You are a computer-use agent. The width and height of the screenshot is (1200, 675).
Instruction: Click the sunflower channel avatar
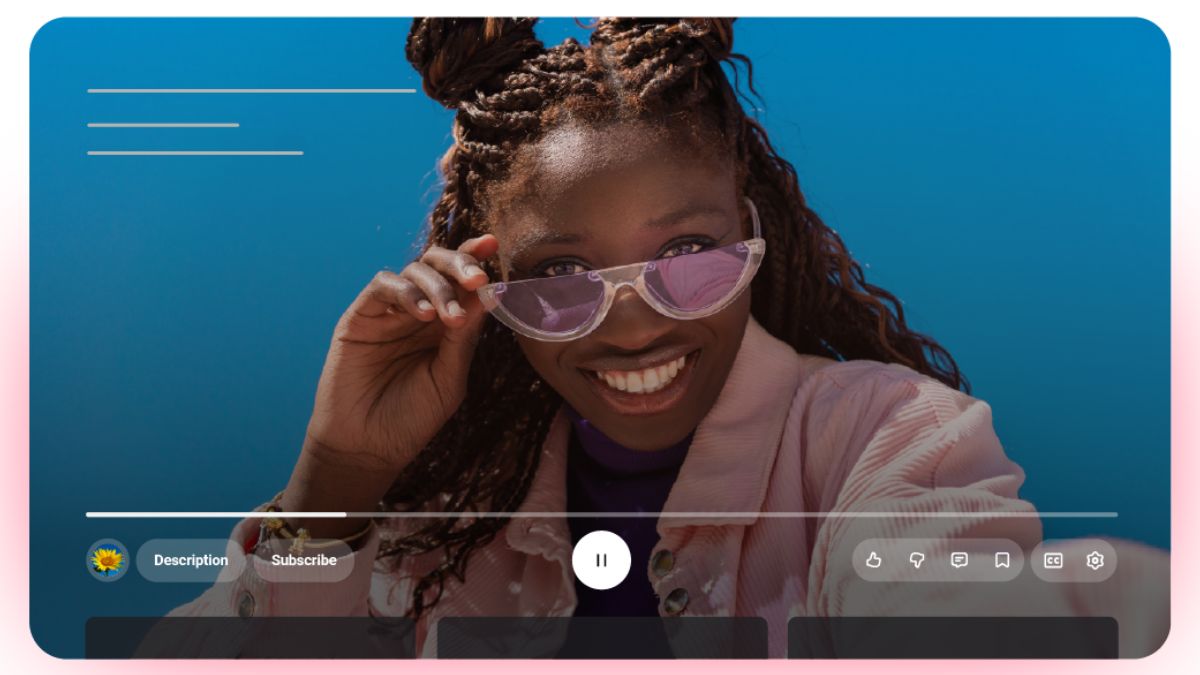(107, 560)
